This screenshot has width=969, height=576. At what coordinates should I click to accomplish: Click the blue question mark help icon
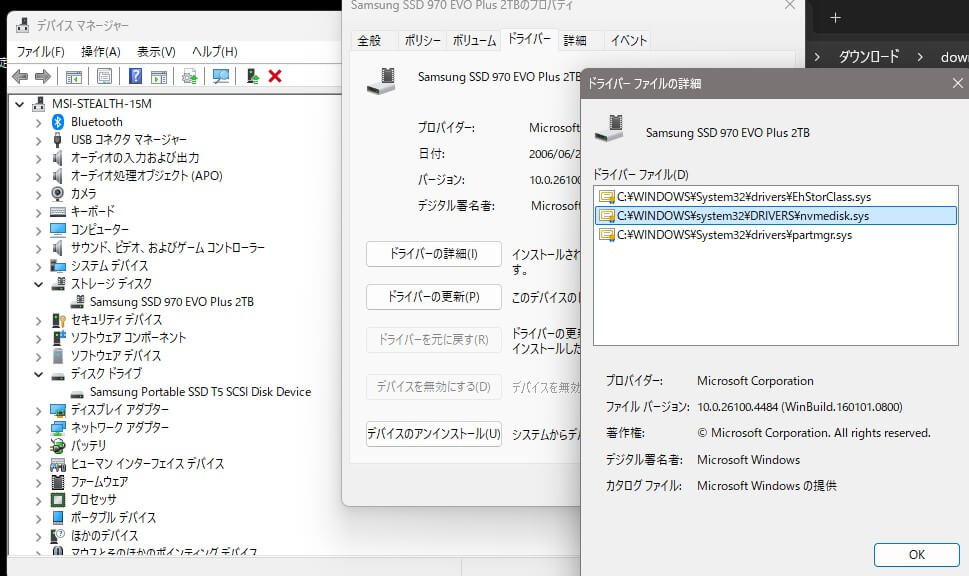(135, 77)
